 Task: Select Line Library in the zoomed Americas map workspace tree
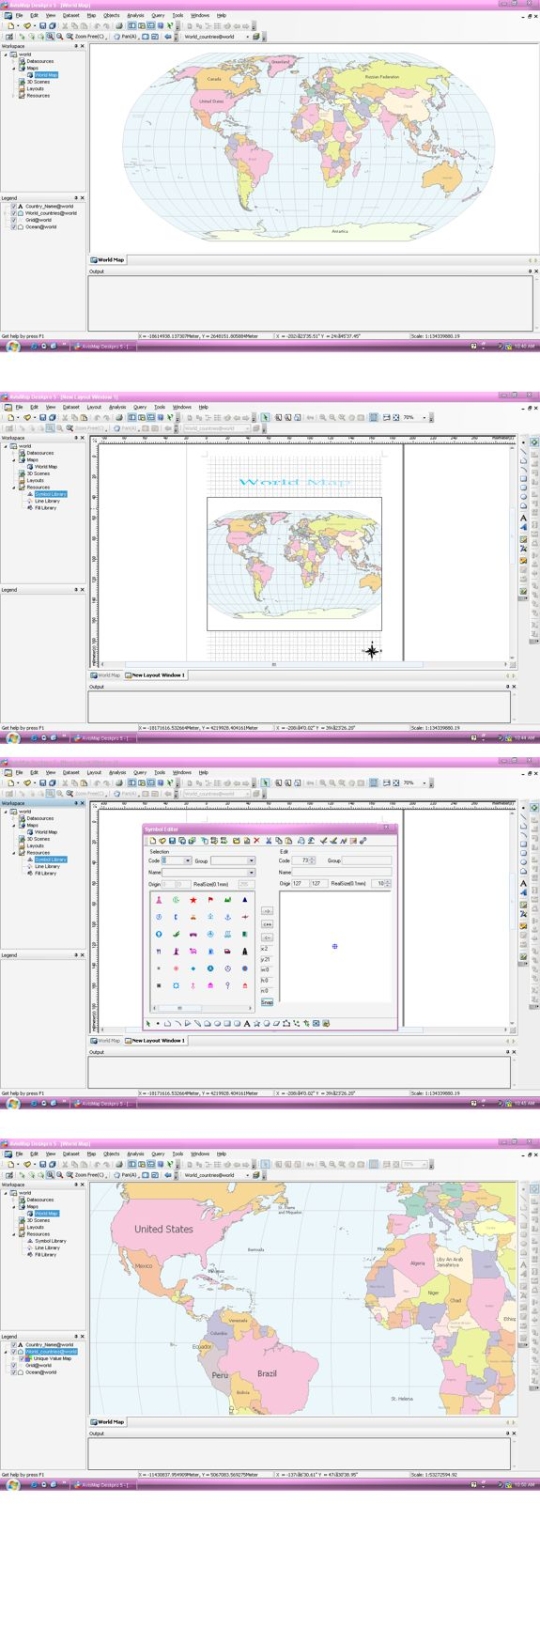click(x=47, y=1248)
